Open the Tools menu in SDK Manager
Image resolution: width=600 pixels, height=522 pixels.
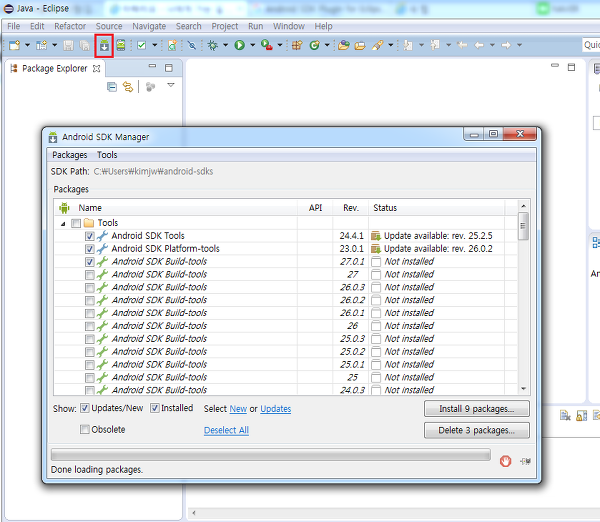tap(107, 155)
